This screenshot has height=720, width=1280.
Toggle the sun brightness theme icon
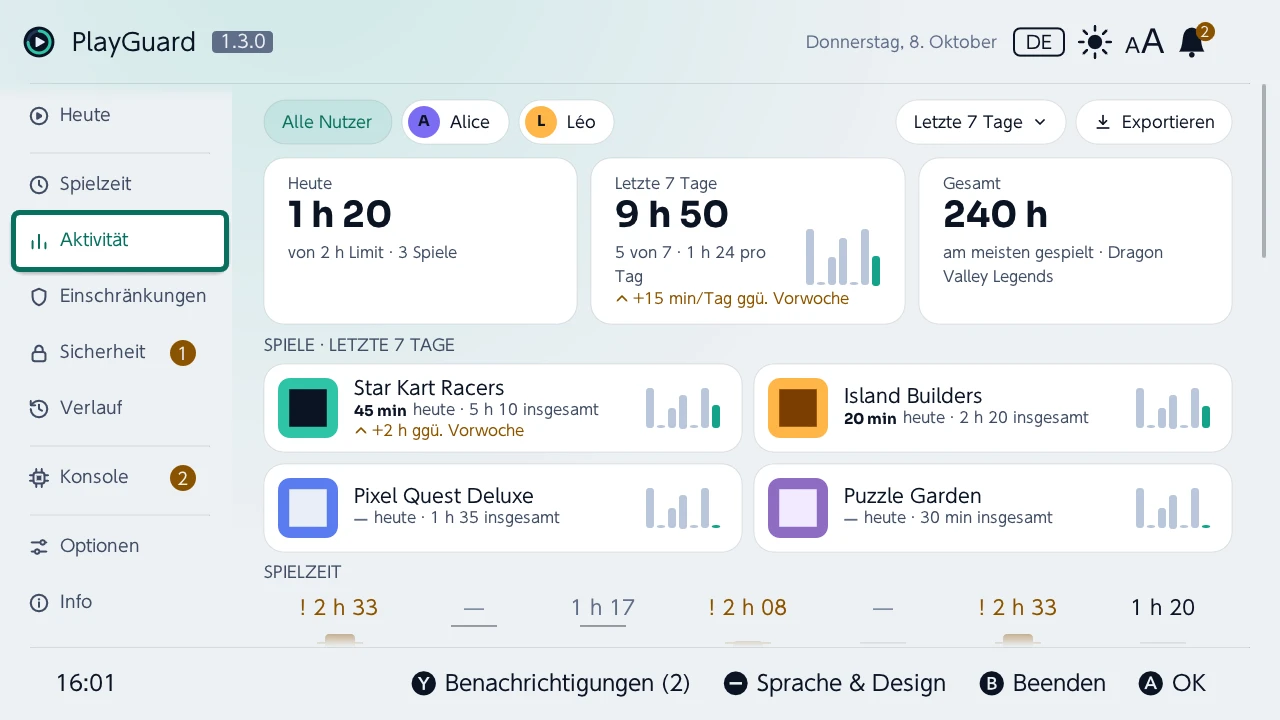pos(1095,42)
